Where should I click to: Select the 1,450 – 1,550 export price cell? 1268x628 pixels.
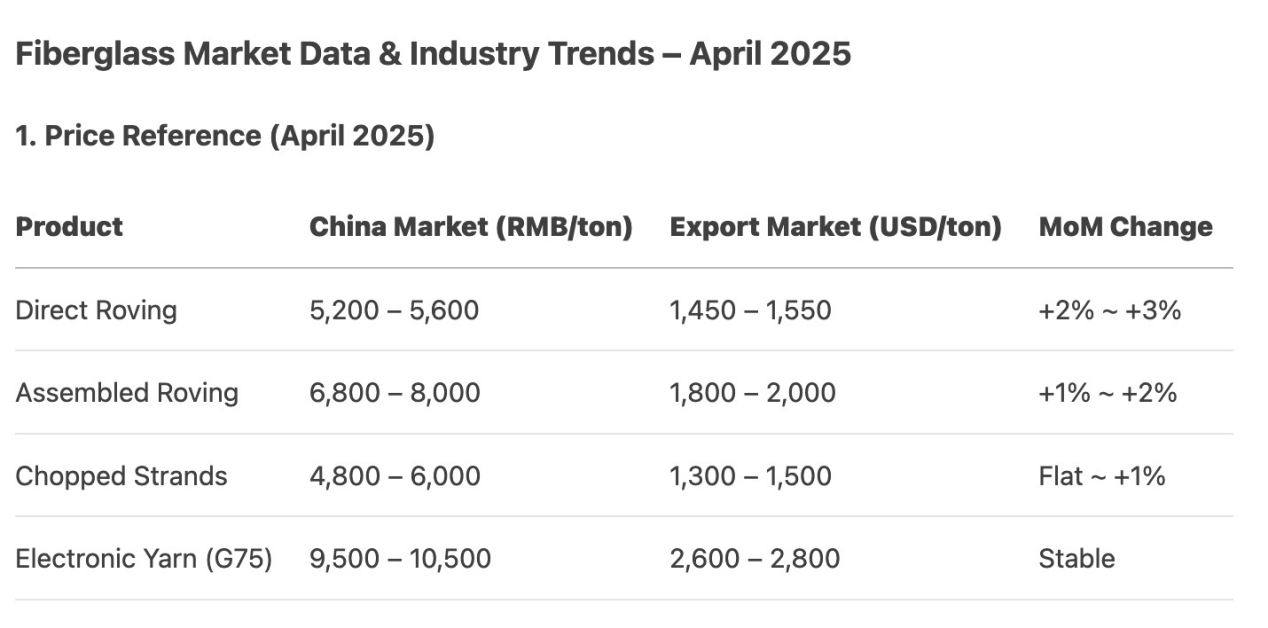[x=750, y=310]
